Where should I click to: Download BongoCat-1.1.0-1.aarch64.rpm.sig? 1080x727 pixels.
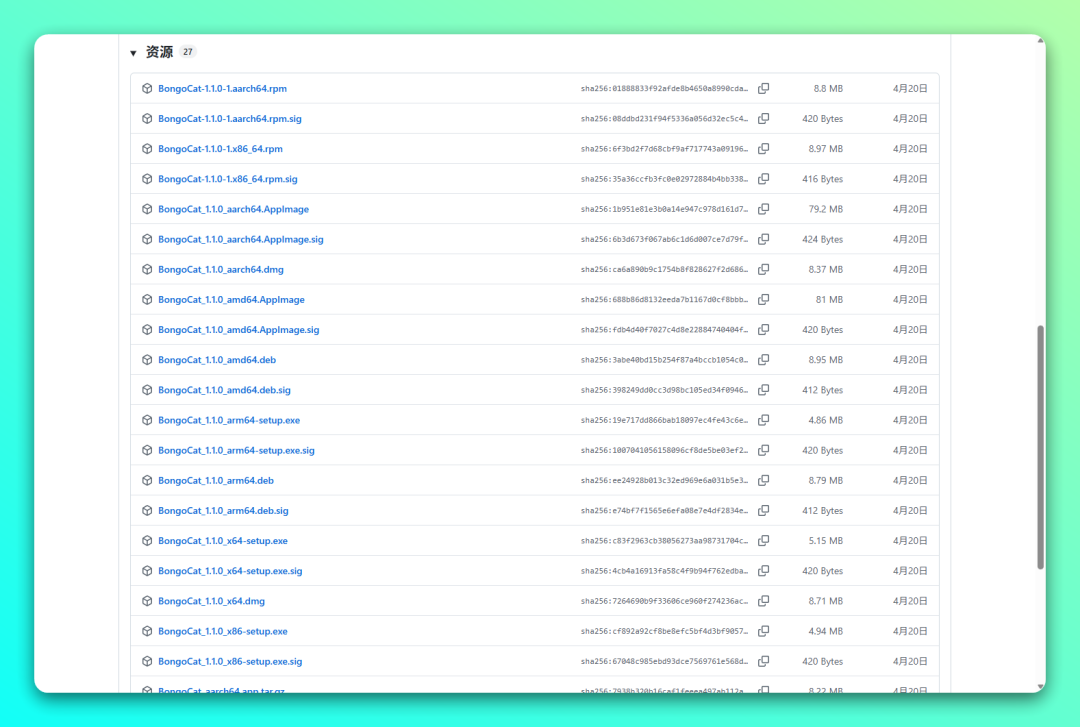(230, 119)
